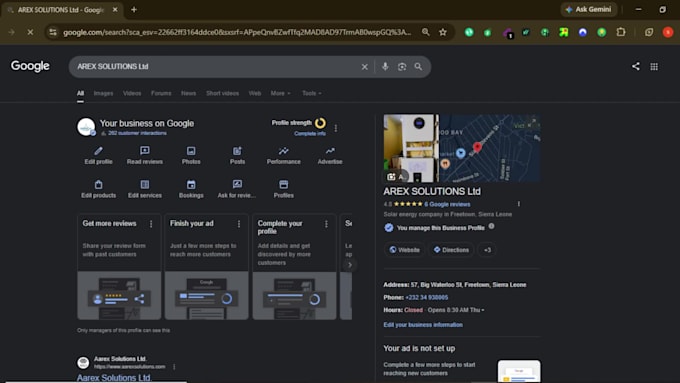The width and height of the screenshot is (680, 383).
Task: Switch to Web tab
Action: point(255,93)
